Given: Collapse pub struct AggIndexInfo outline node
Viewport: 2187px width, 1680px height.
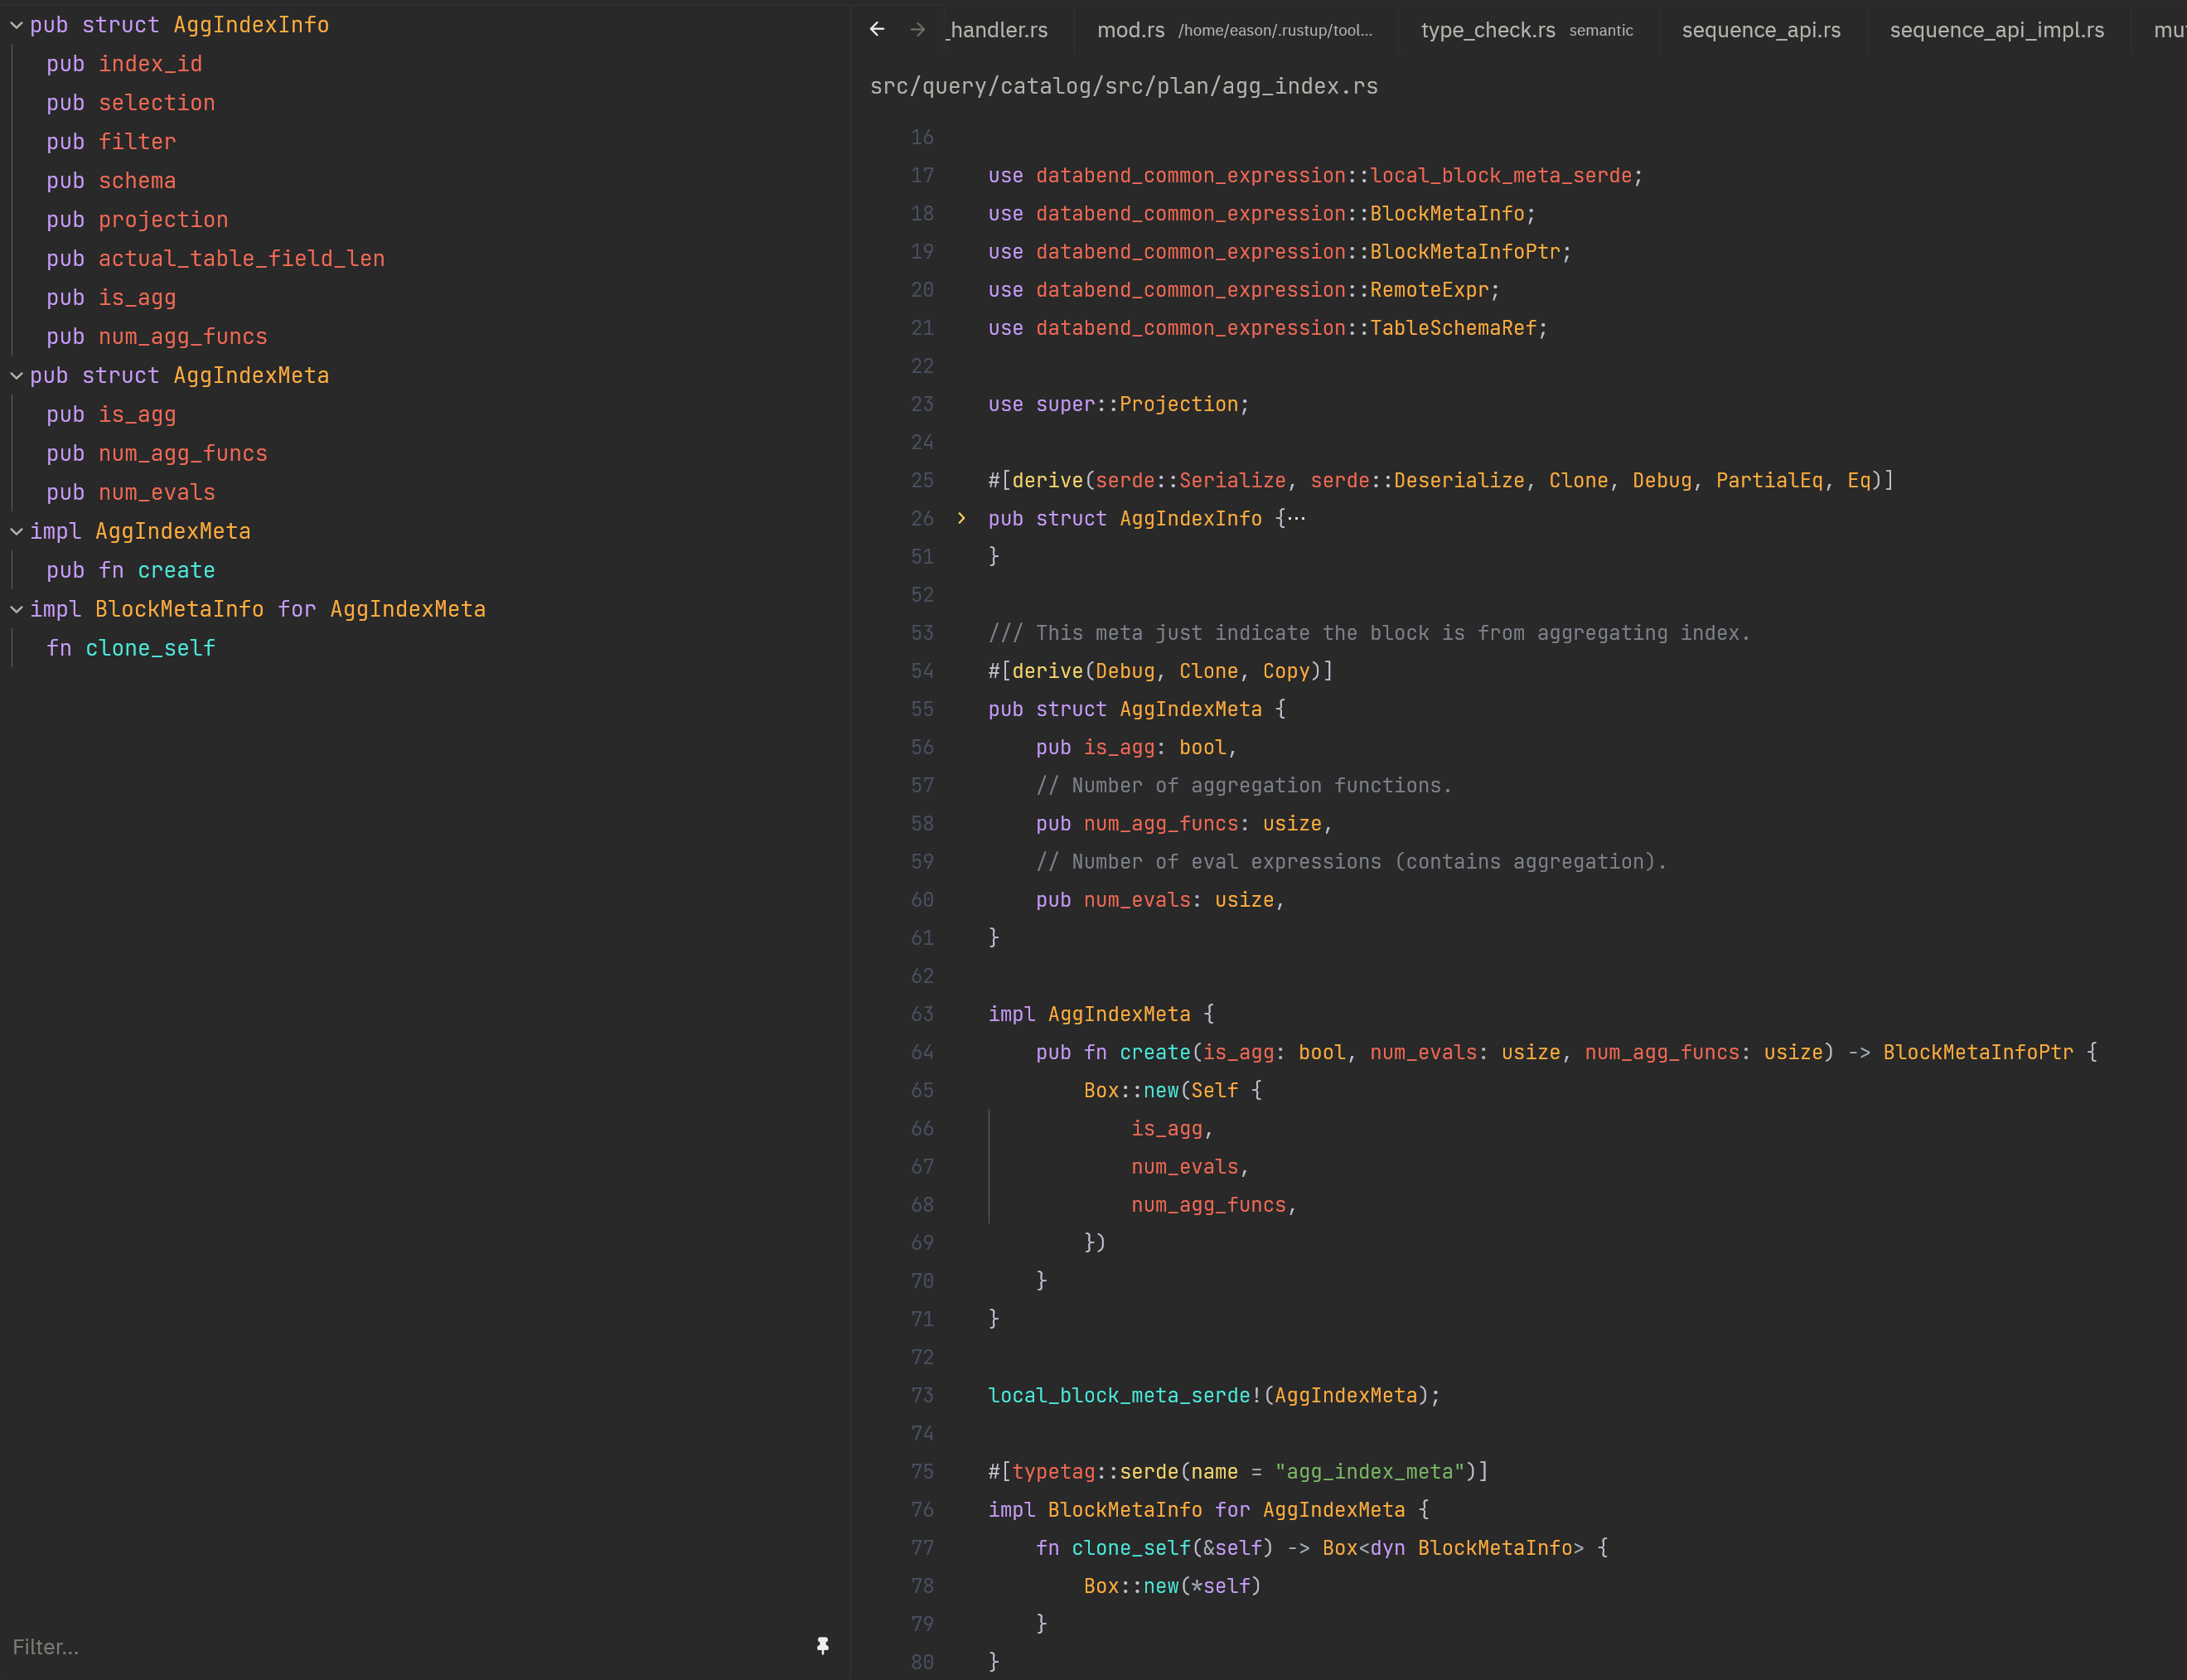Looking at the screenshot, I should (17, 25).
